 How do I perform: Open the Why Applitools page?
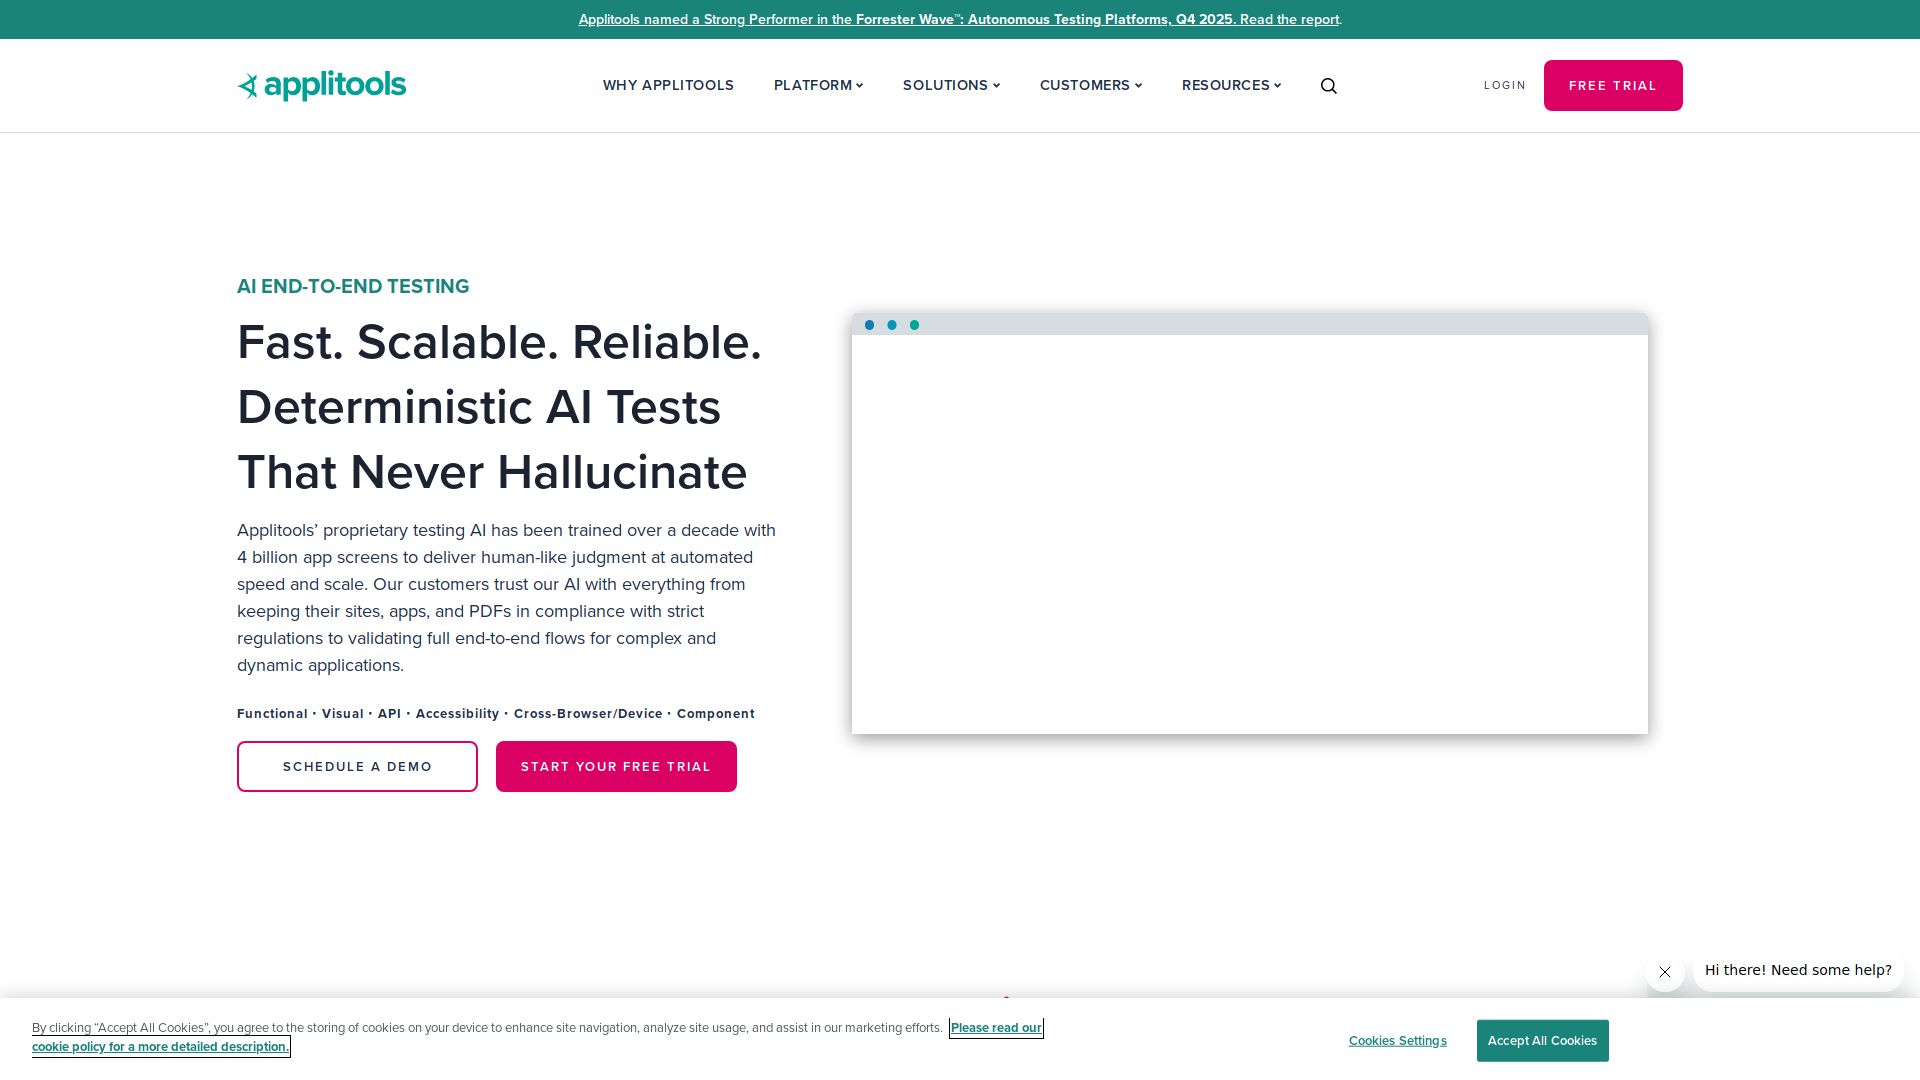tap(668, 86)
